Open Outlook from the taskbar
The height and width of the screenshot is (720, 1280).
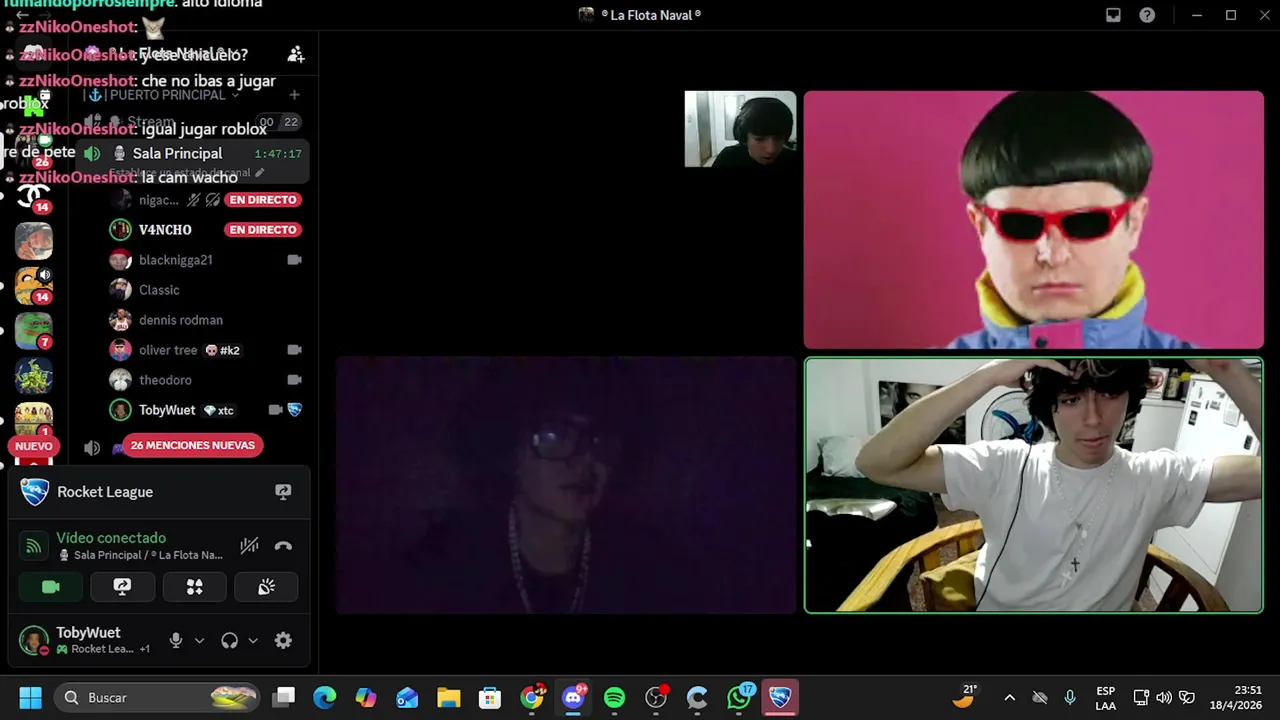[x=407, y=698]
